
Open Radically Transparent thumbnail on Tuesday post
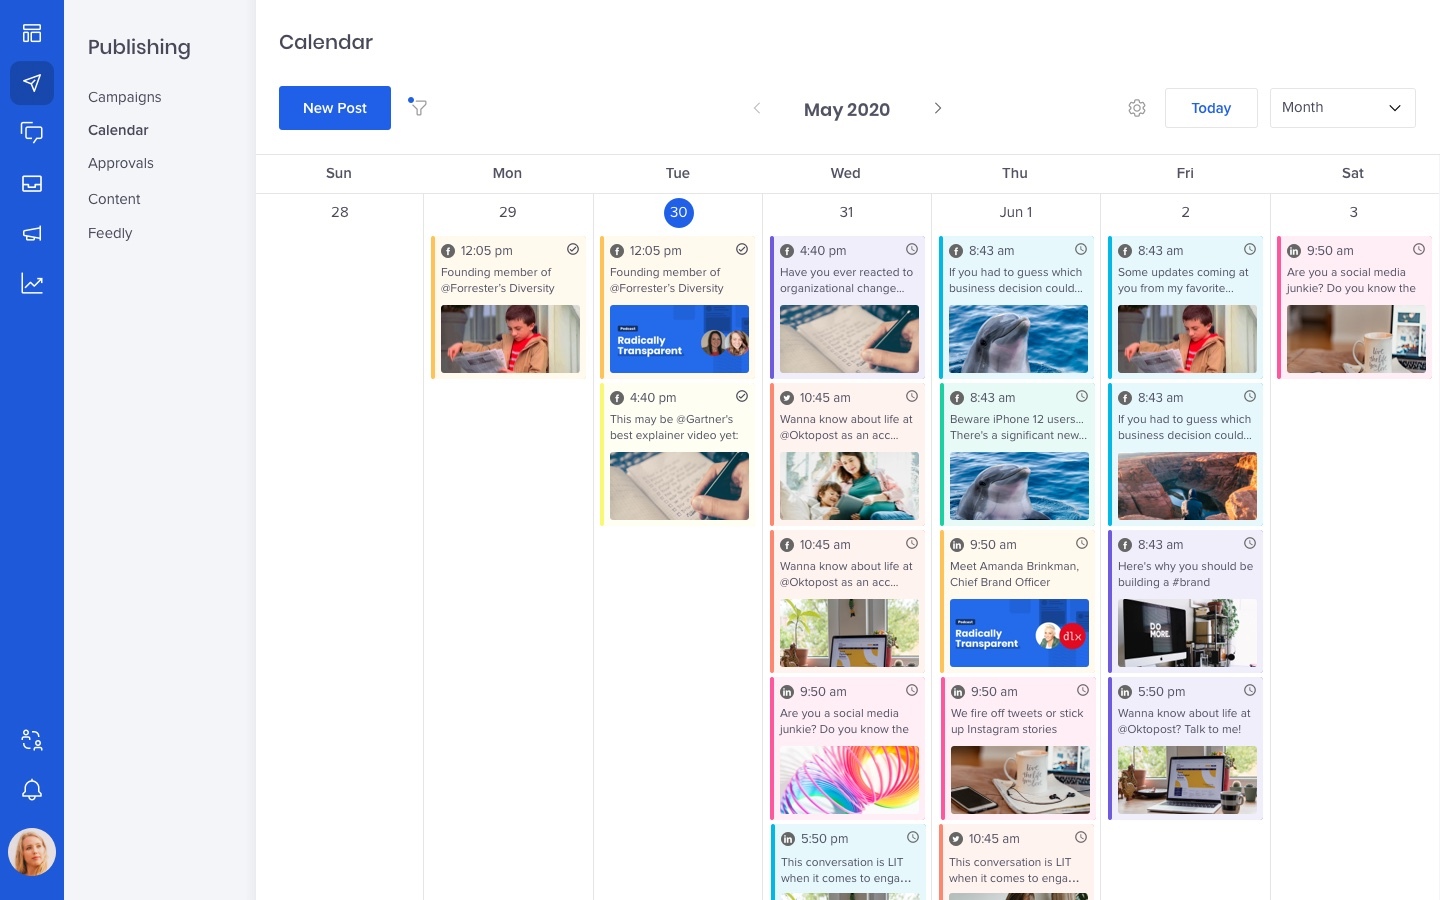(x=679, y=339)
